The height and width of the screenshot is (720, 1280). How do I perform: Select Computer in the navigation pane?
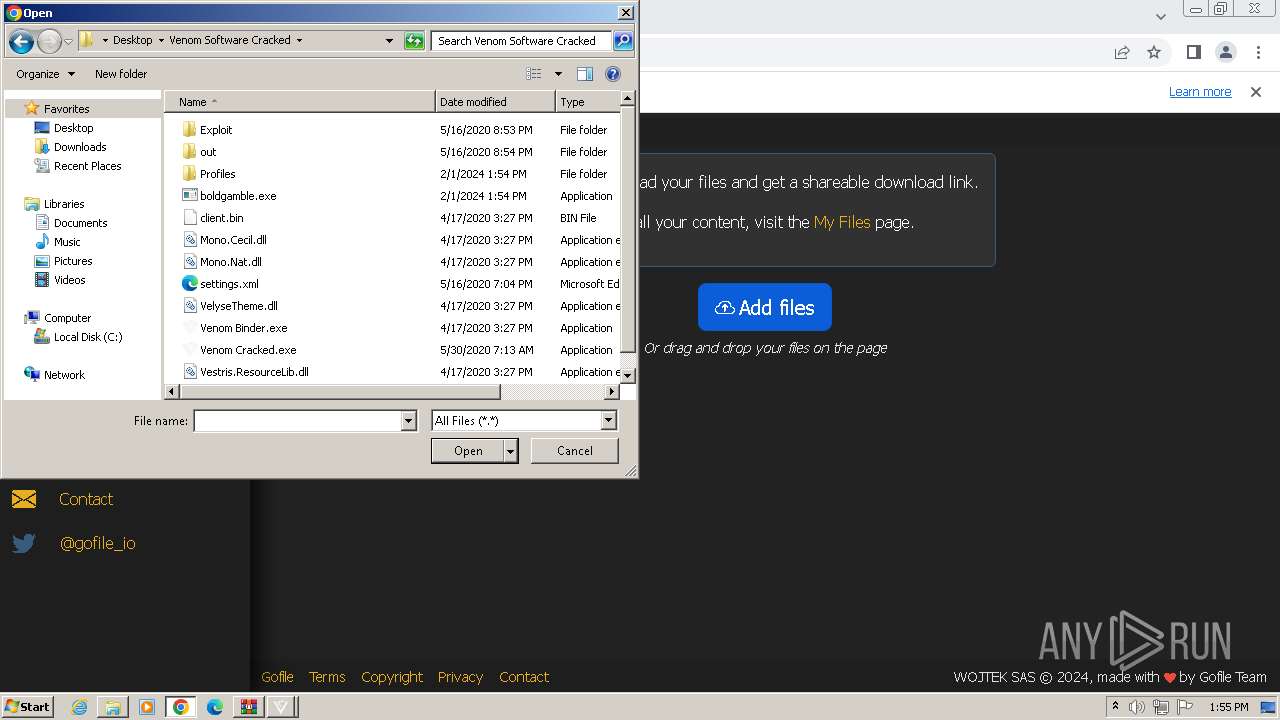click(x=67, y=318)
